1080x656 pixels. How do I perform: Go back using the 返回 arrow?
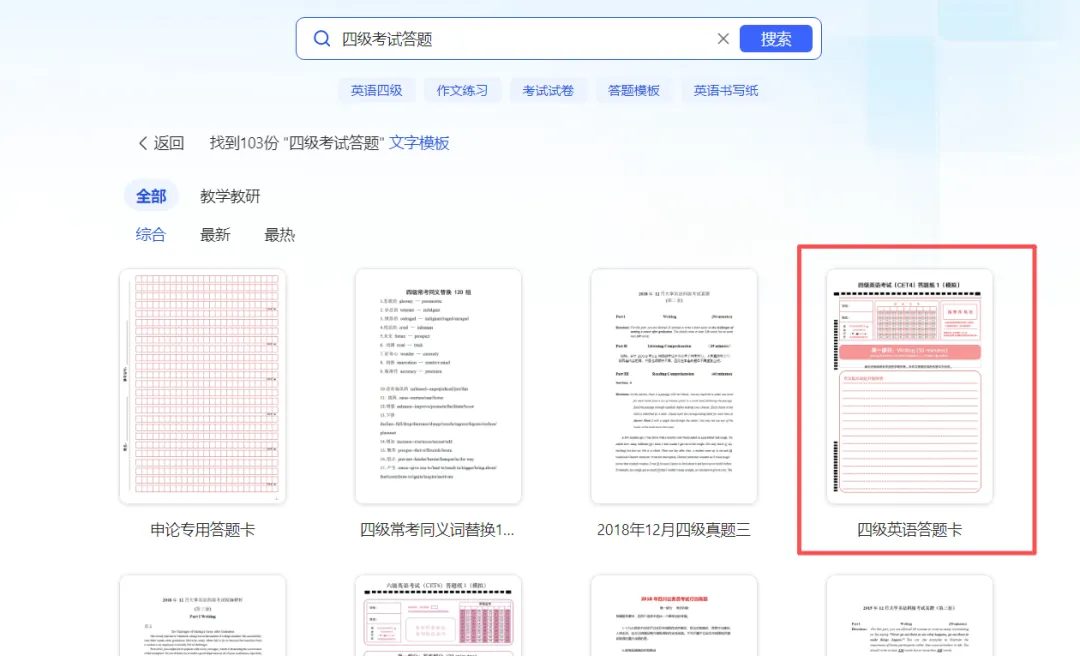(161, 143)
